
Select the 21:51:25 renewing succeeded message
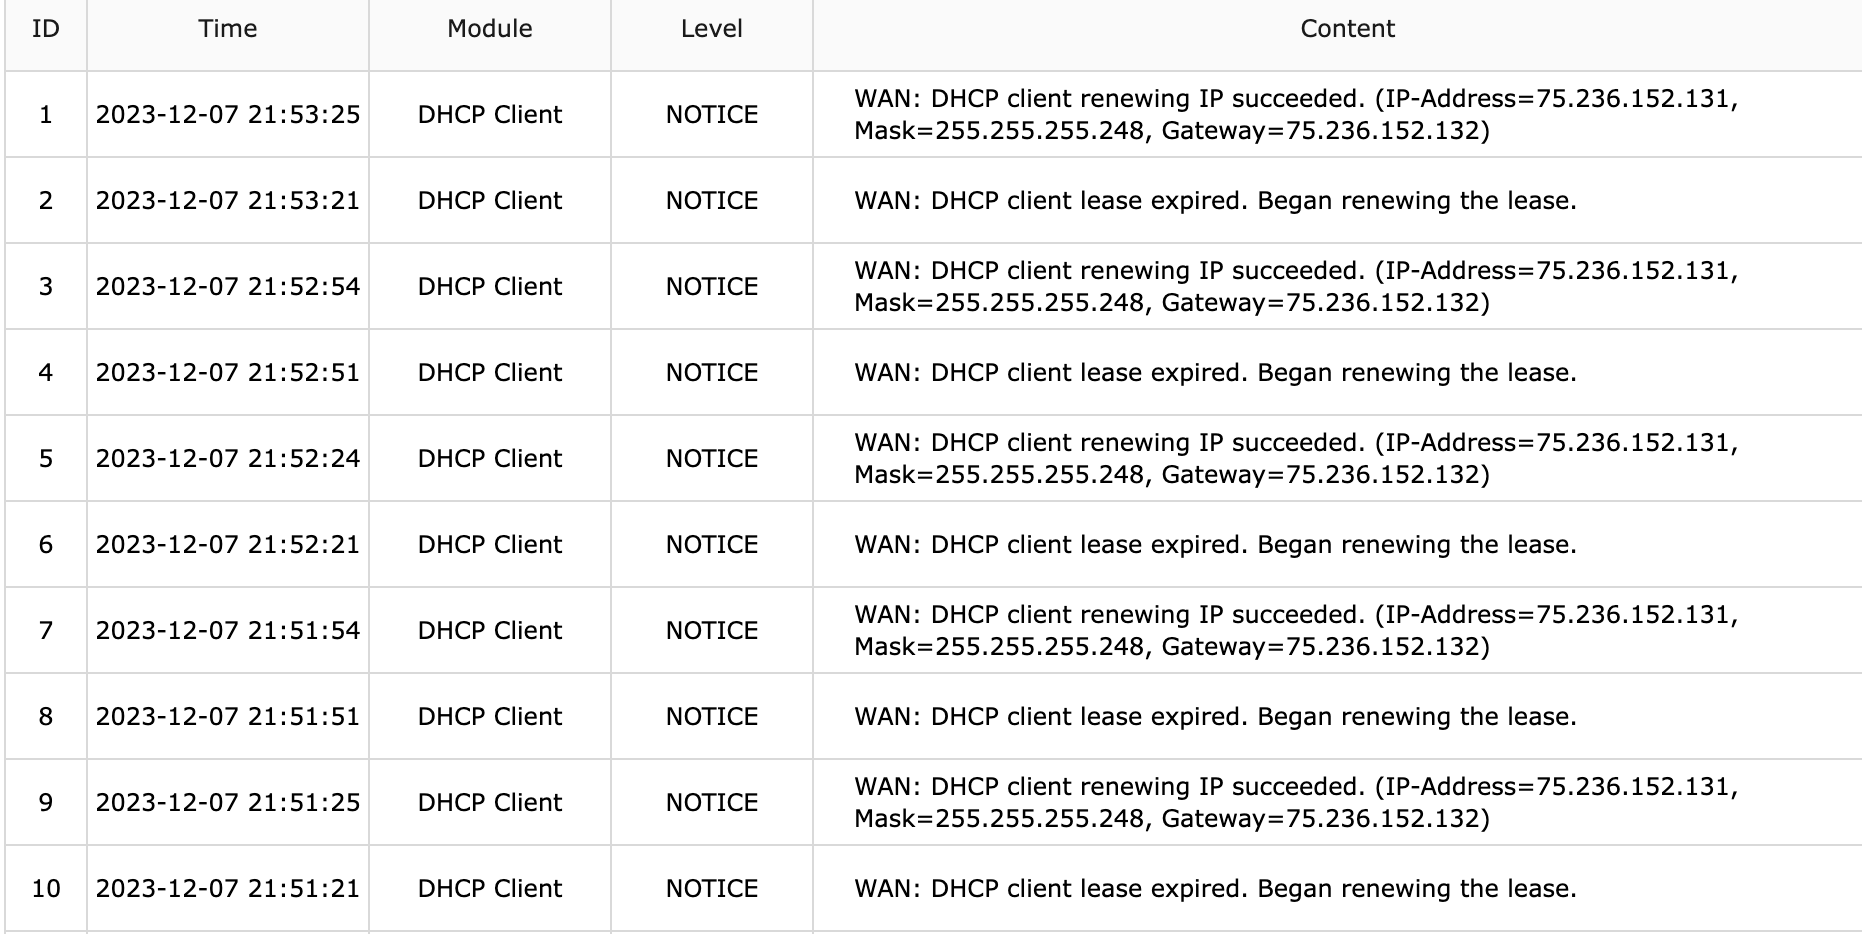[1296, 803]
